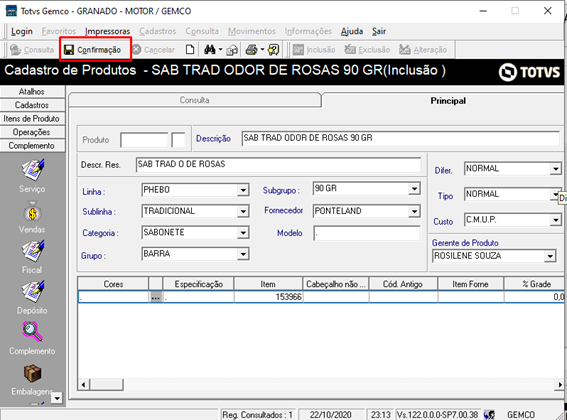Click the grid scroll right arrow
This screenshot has height=420, width=567.
[560, 385]
